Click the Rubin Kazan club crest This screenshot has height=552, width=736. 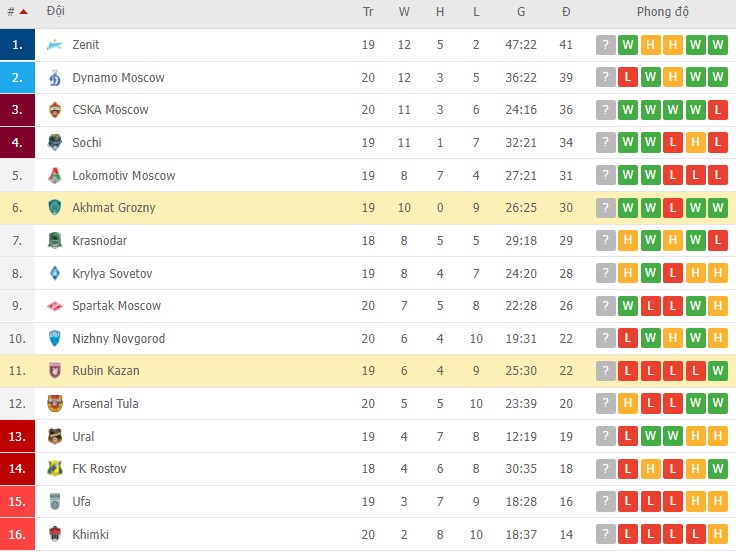point(54,371)
